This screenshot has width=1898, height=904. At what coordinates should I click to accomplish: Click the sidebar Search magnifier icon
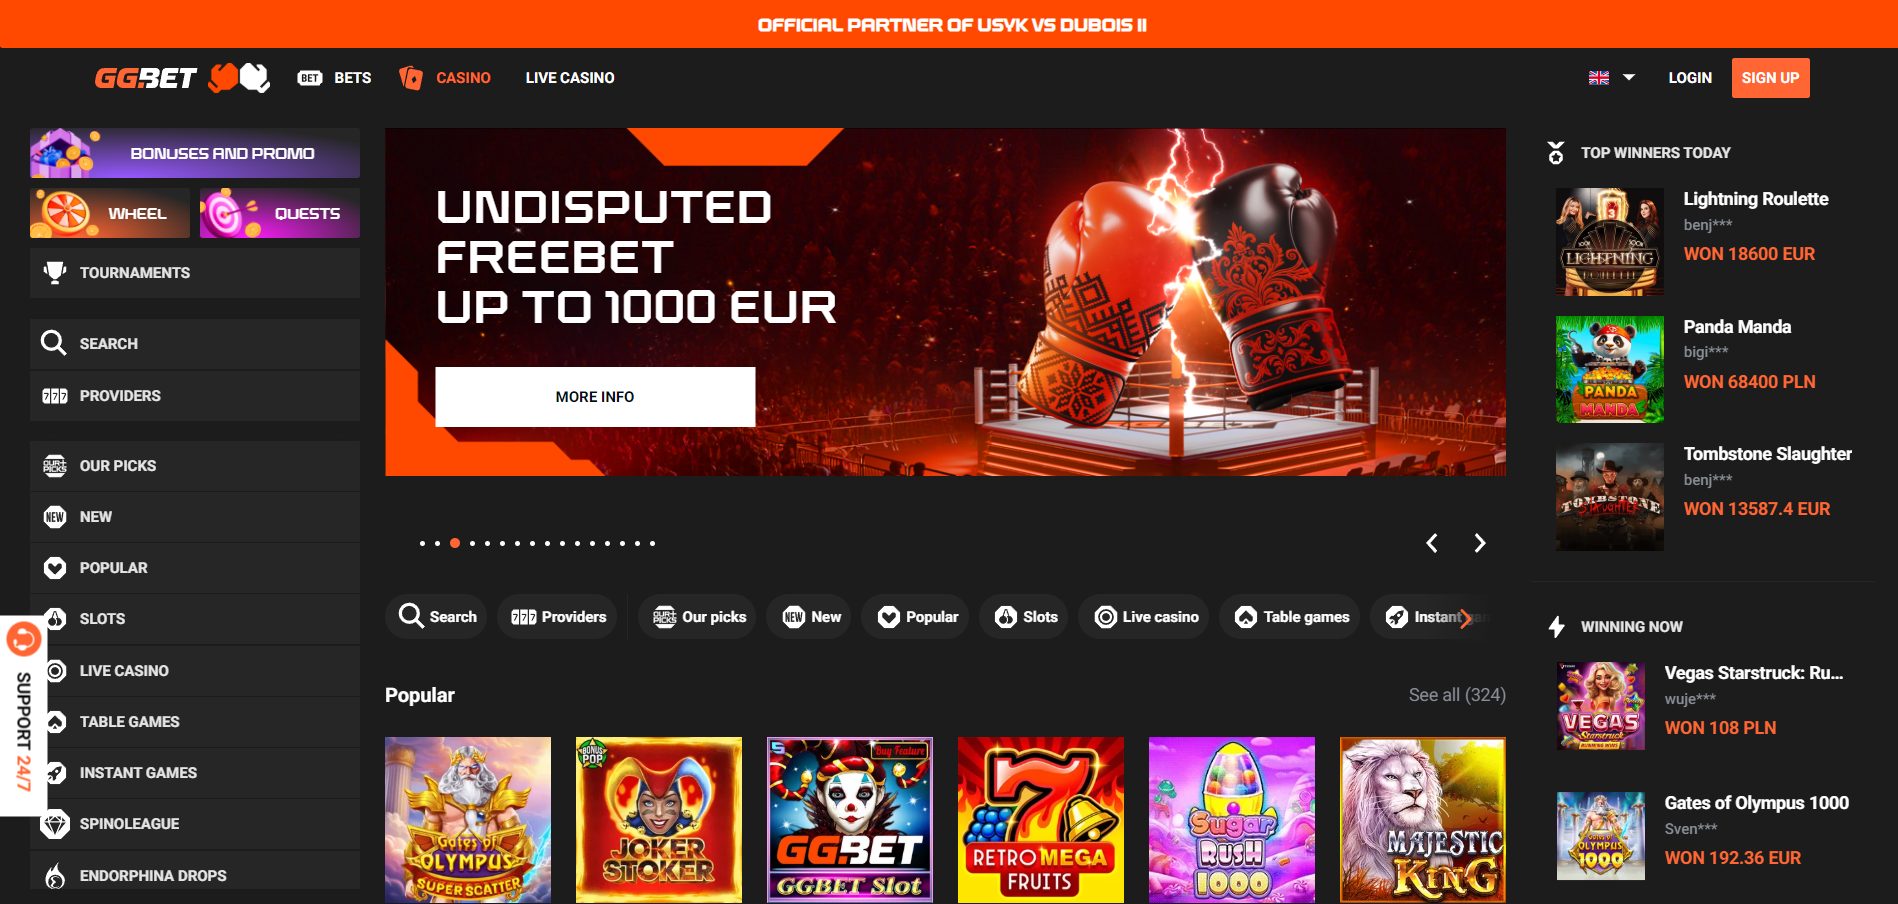pyautogui.click(x=53, y=343)
